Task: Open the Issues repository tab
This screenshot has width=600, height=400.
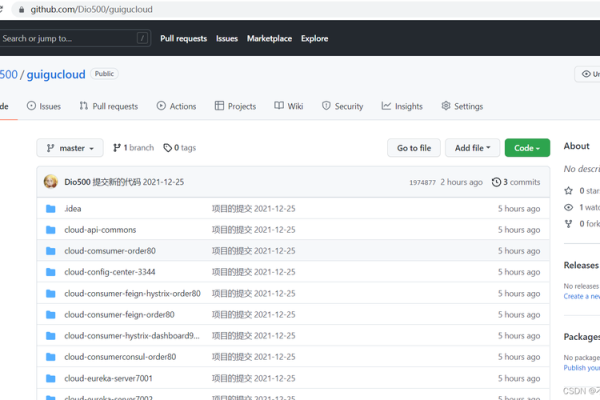Action: pyautogui.click(x=44, y=106)
